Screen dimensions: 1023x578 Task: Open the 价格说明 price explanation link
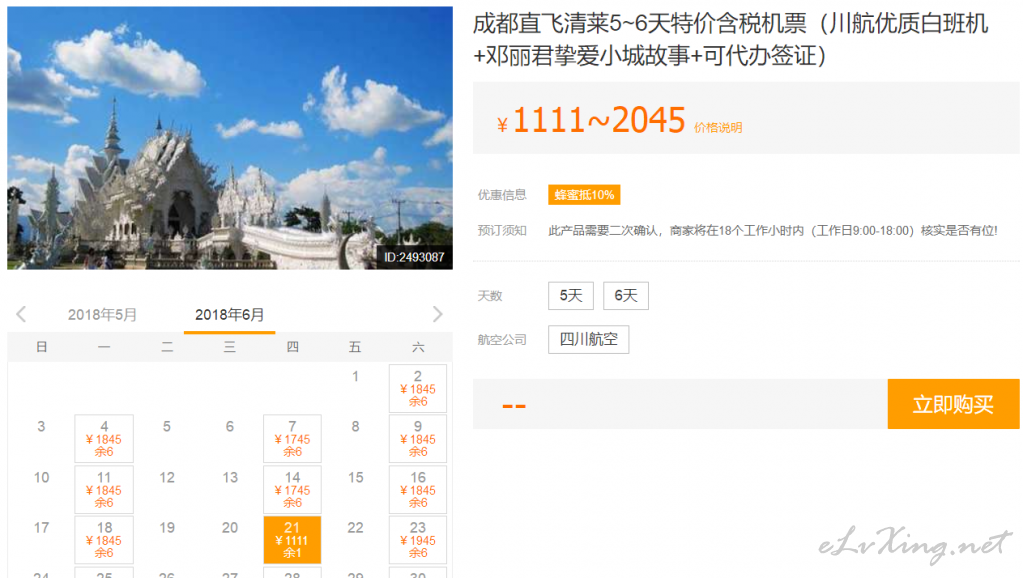coord(718,128)
